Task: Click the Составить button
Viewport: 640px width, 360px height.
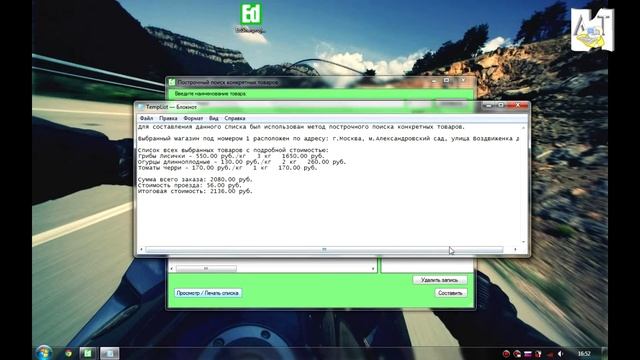Action: (x=450, y=293)
